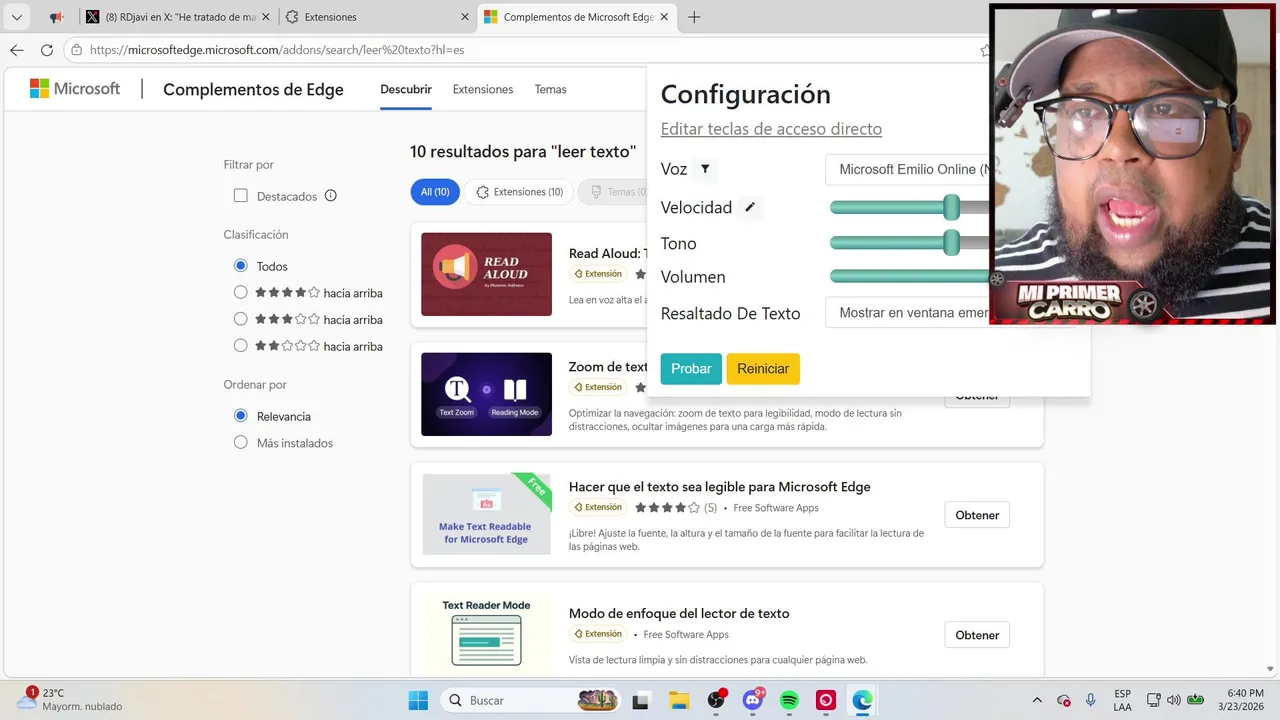Close the Extensiones browser tab
Image resolution: width=1280 pixels, height=720 pixels.
[x=464, y=17]
